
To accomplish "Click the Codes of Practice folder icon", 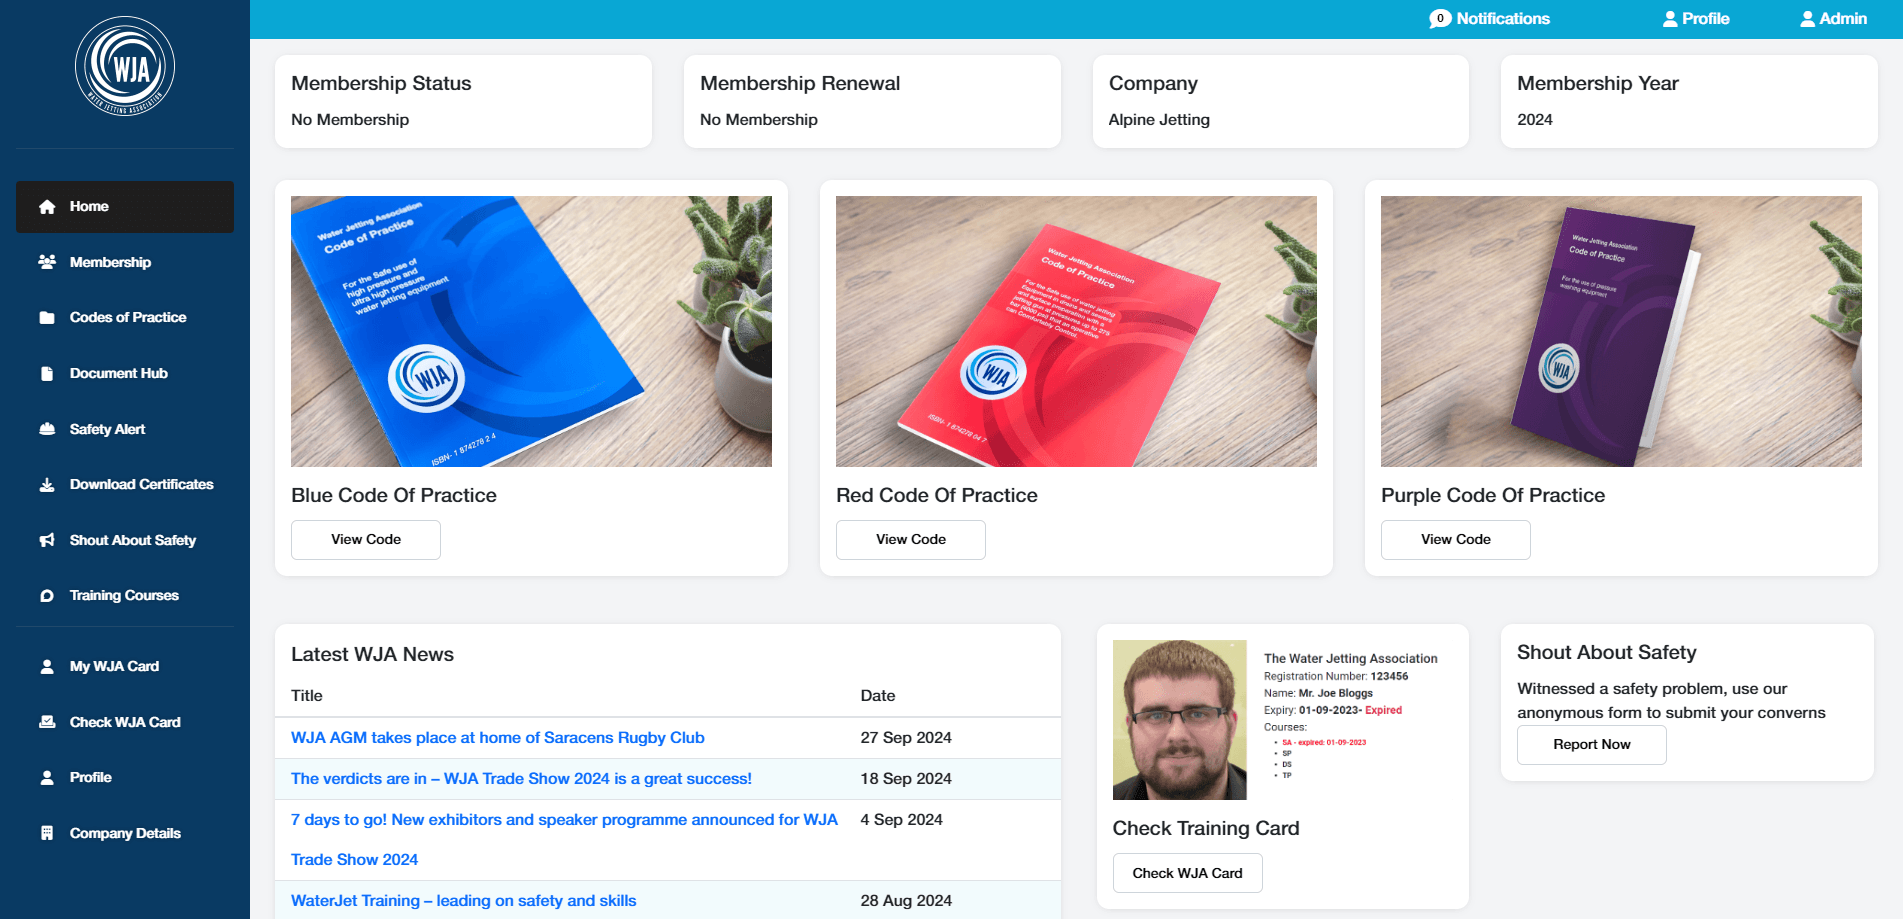I will pyautogui.click(x=47, y=318).
